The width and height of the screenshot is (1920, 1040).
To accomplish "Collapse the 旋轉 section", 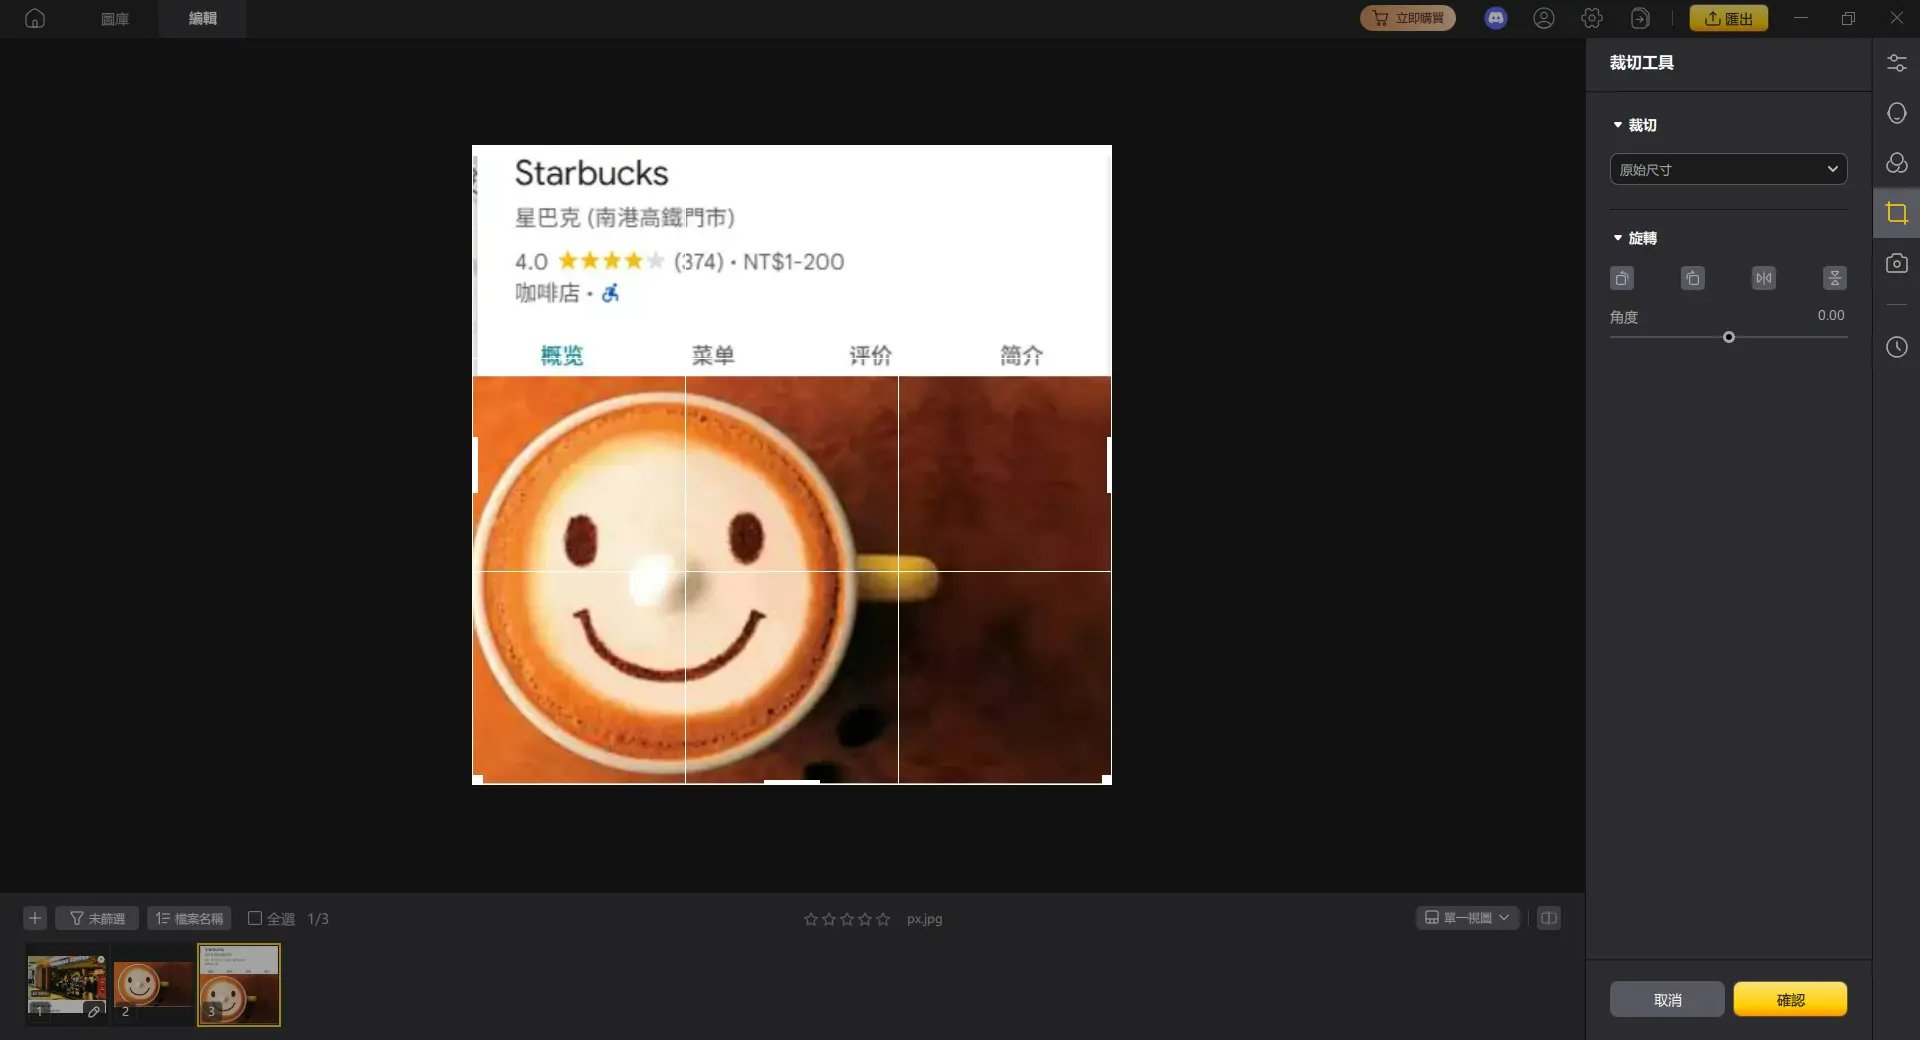I will pos(1618,238).
